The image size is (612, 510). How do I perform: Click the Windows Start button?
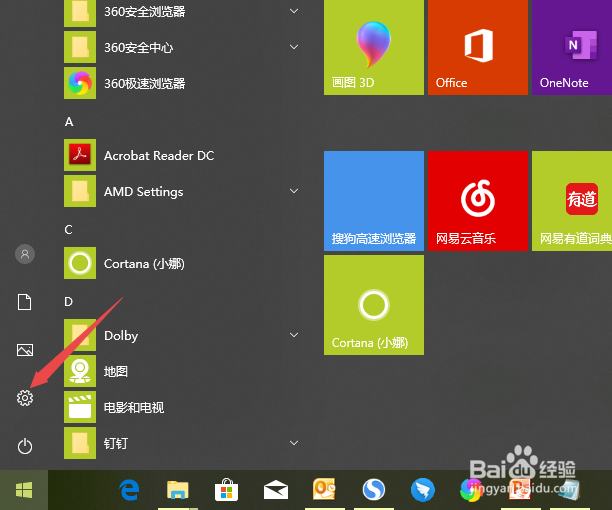(24, 490)
